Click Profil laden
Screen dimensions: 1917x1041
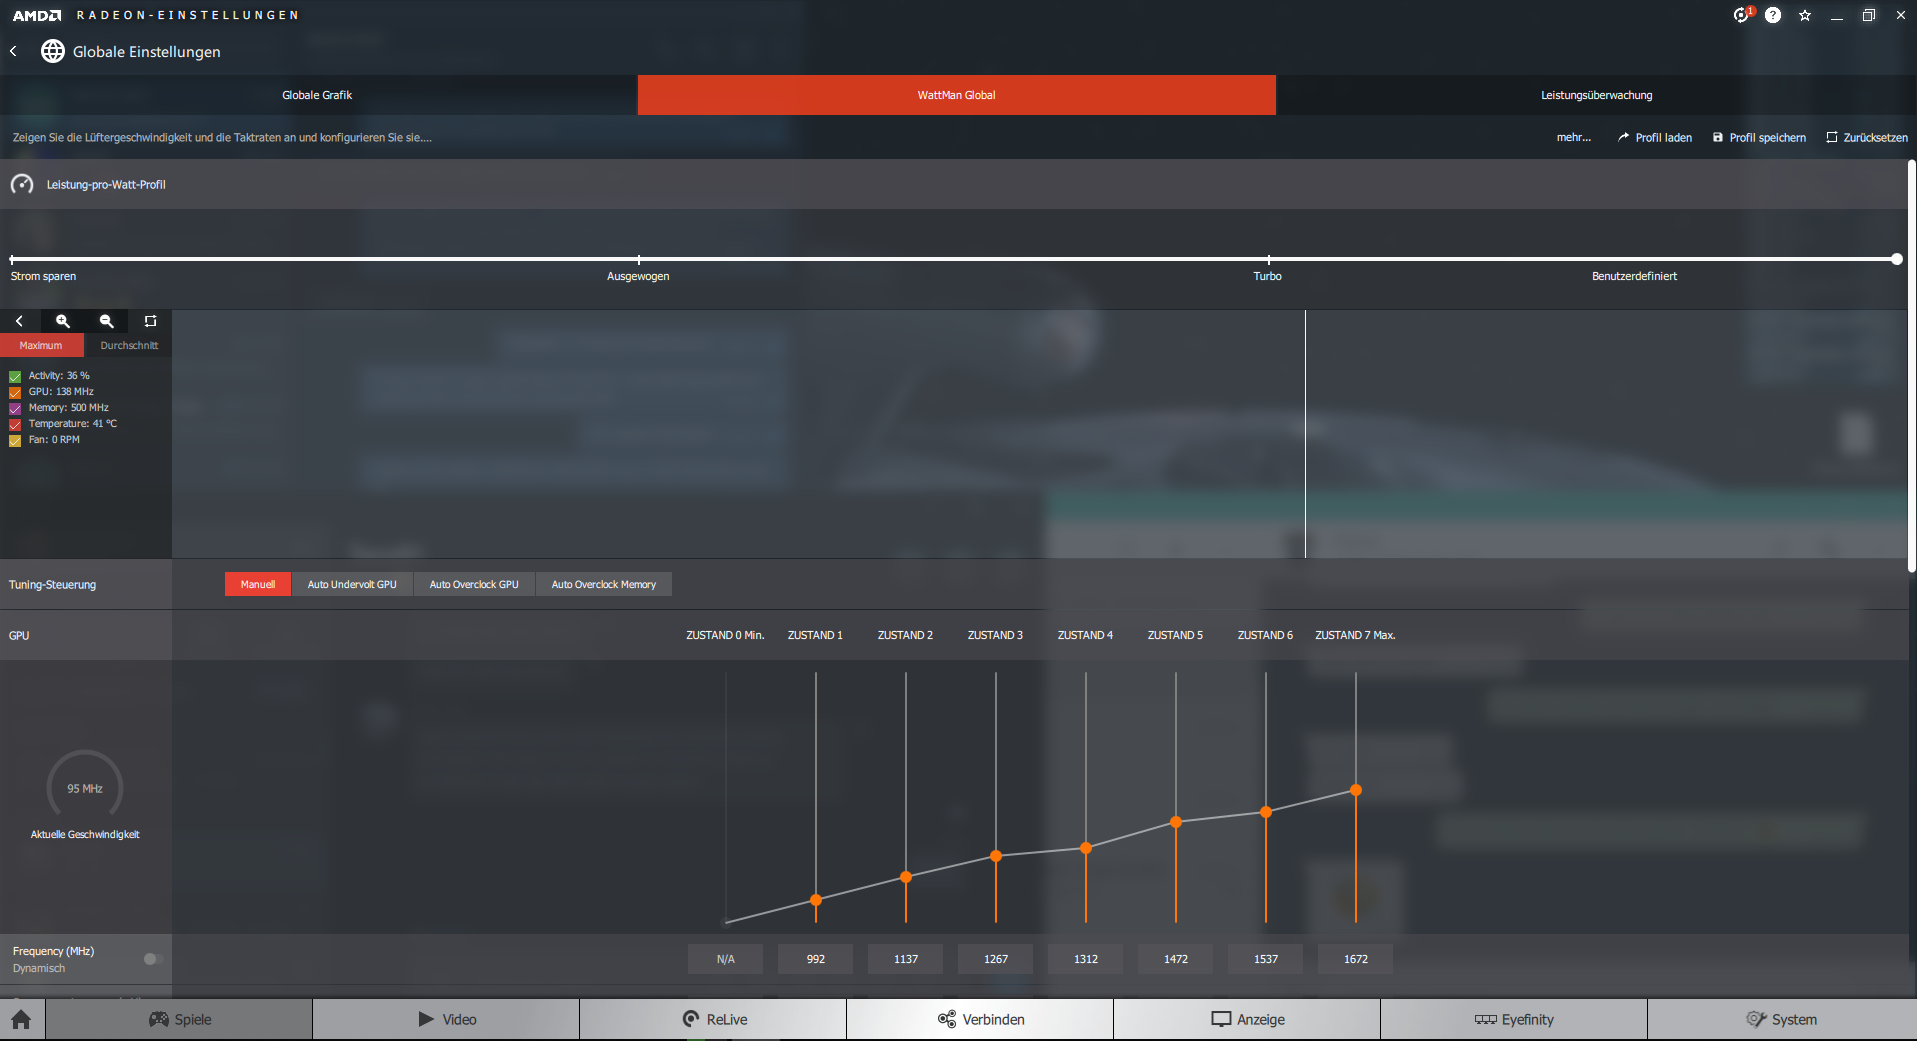click(x=1655, y=137)
